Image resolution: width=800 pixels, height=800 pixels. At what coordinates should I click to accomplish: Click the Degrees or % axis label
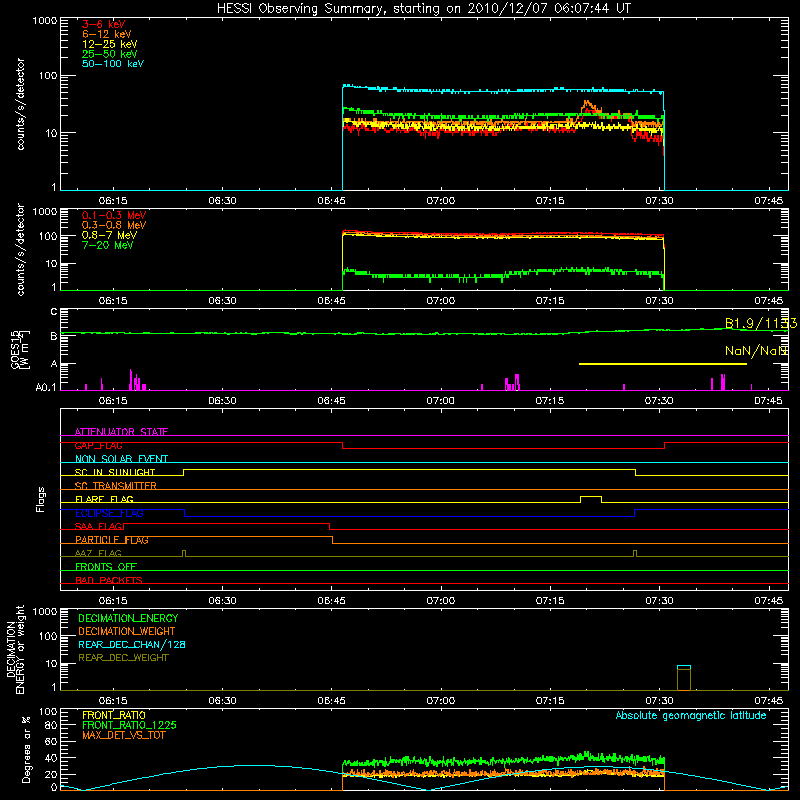26,749
